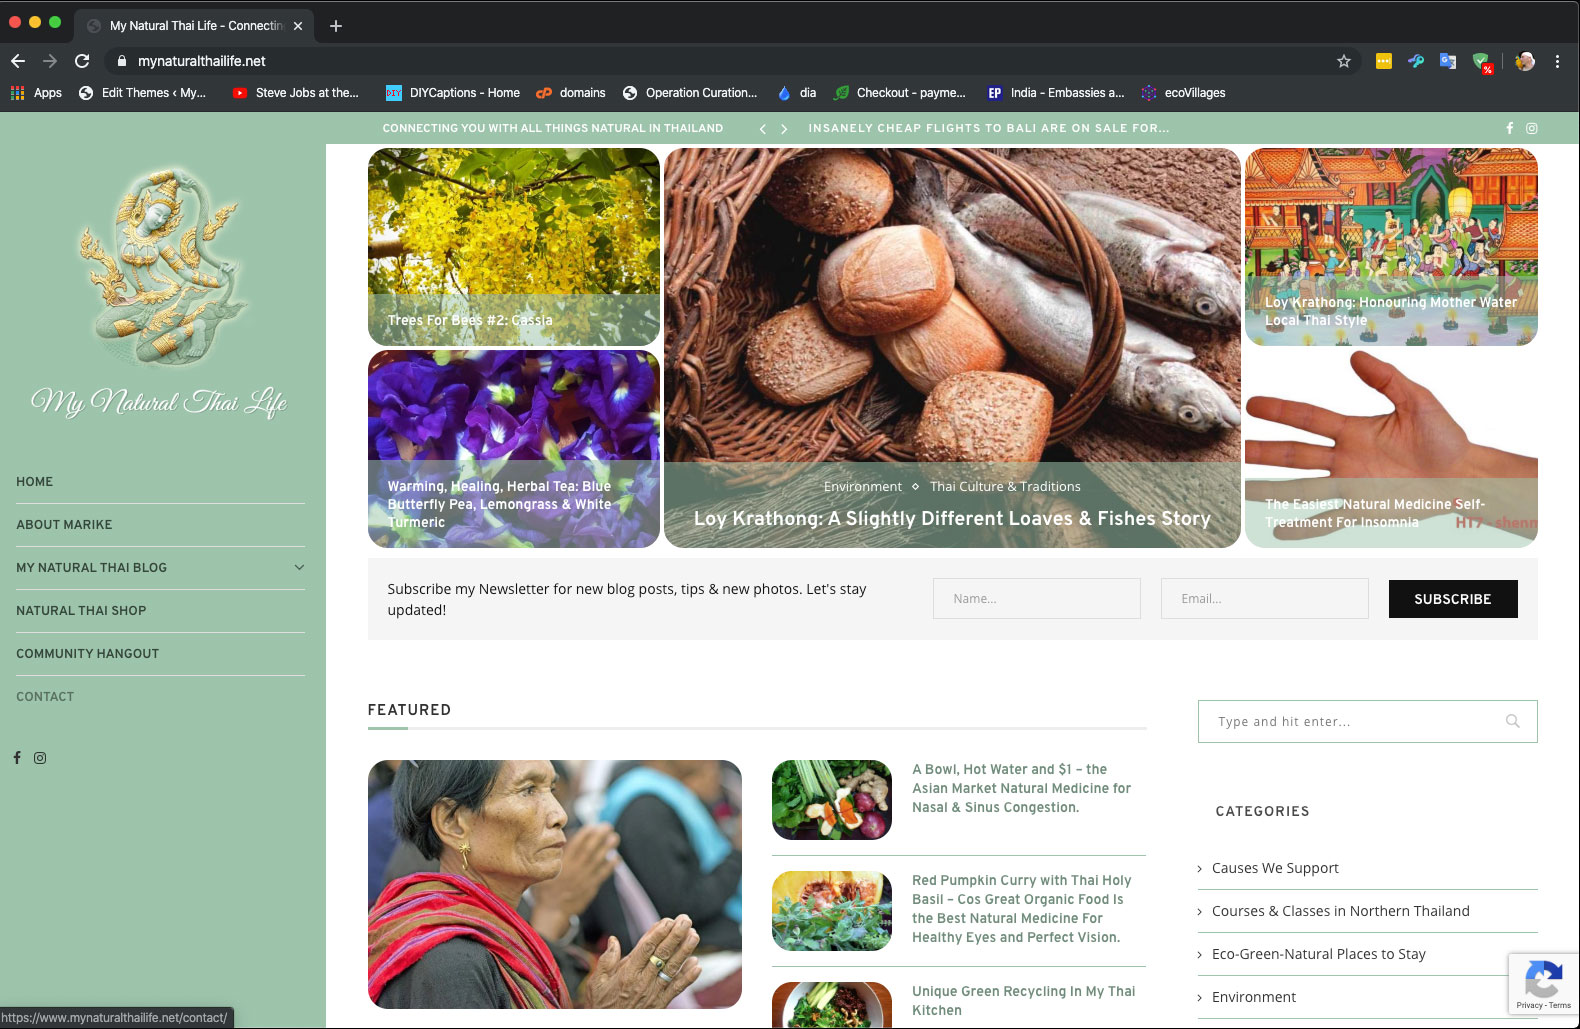
Task: Open the Google Translate extension
Action: click(x=1448, y=61)
